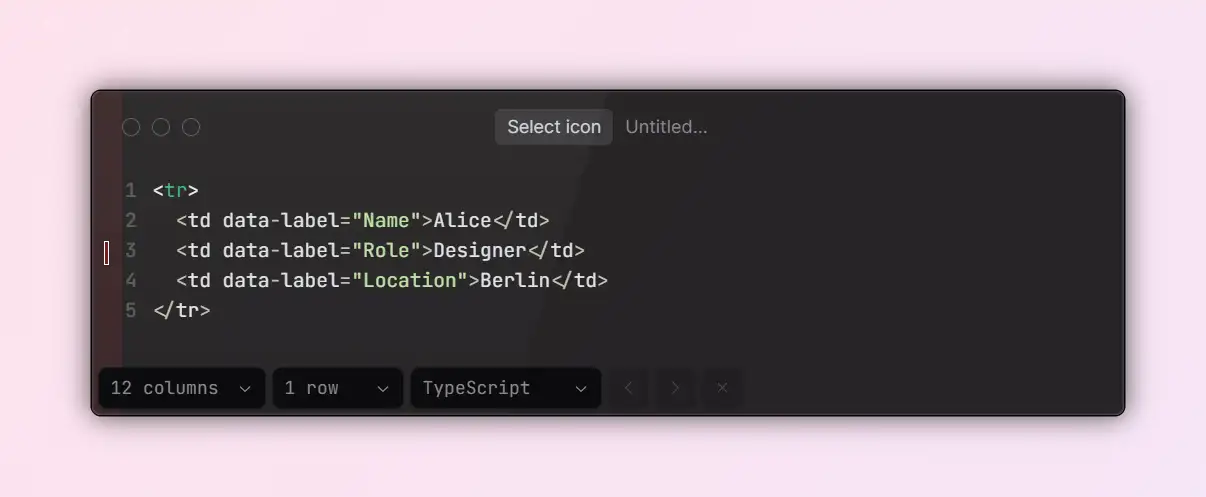The width and height of the screenshot is (1206, 497).
Task: Click the "Location" string on line 4
Action: coord(410,280)
